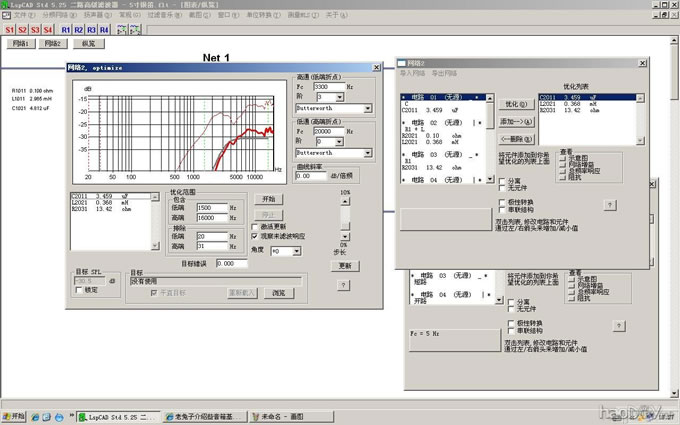Expand the high-pass 阶 order dropdown
The height and width of the screenshot is (425, 680).
coord(340,98)
